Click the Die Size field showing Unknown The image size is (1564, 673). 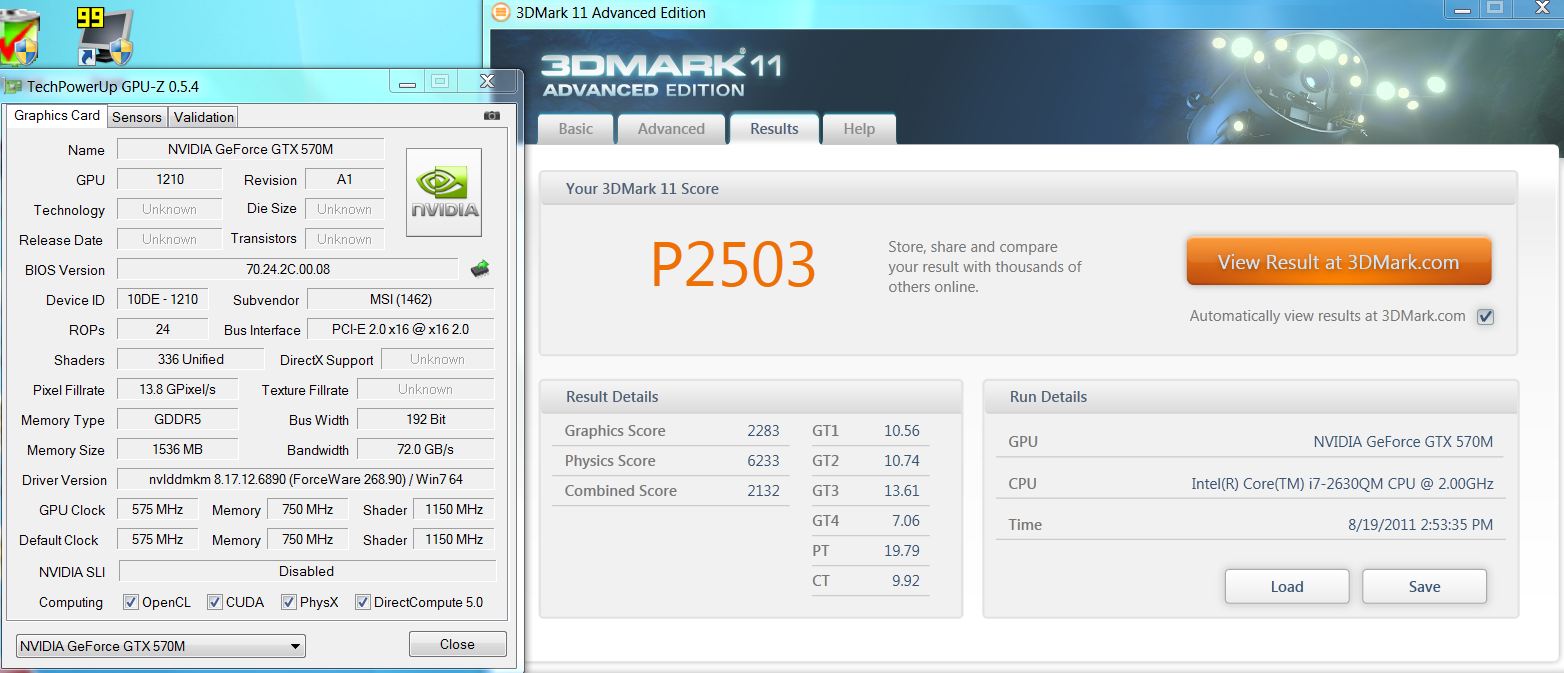[x=345, y=209]
